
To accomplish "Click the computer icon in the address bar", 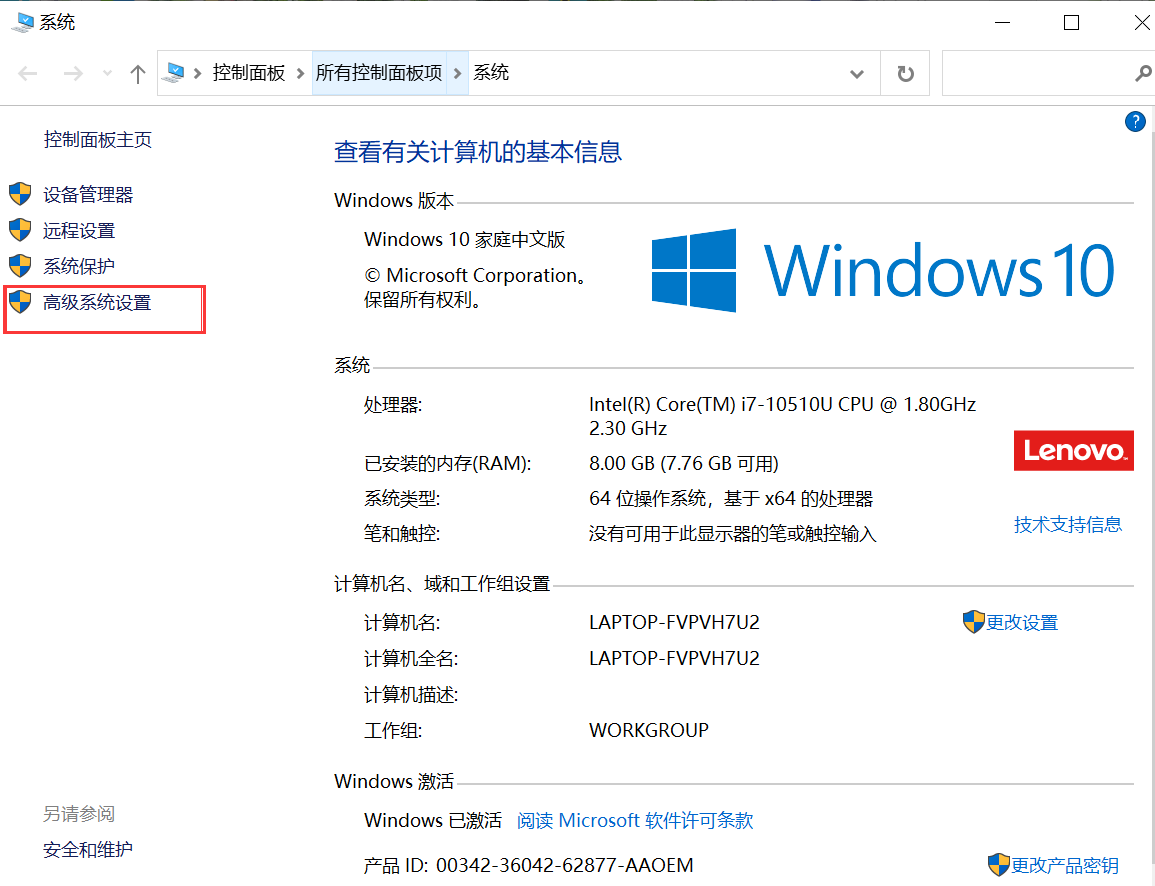I will click(175, 72).
